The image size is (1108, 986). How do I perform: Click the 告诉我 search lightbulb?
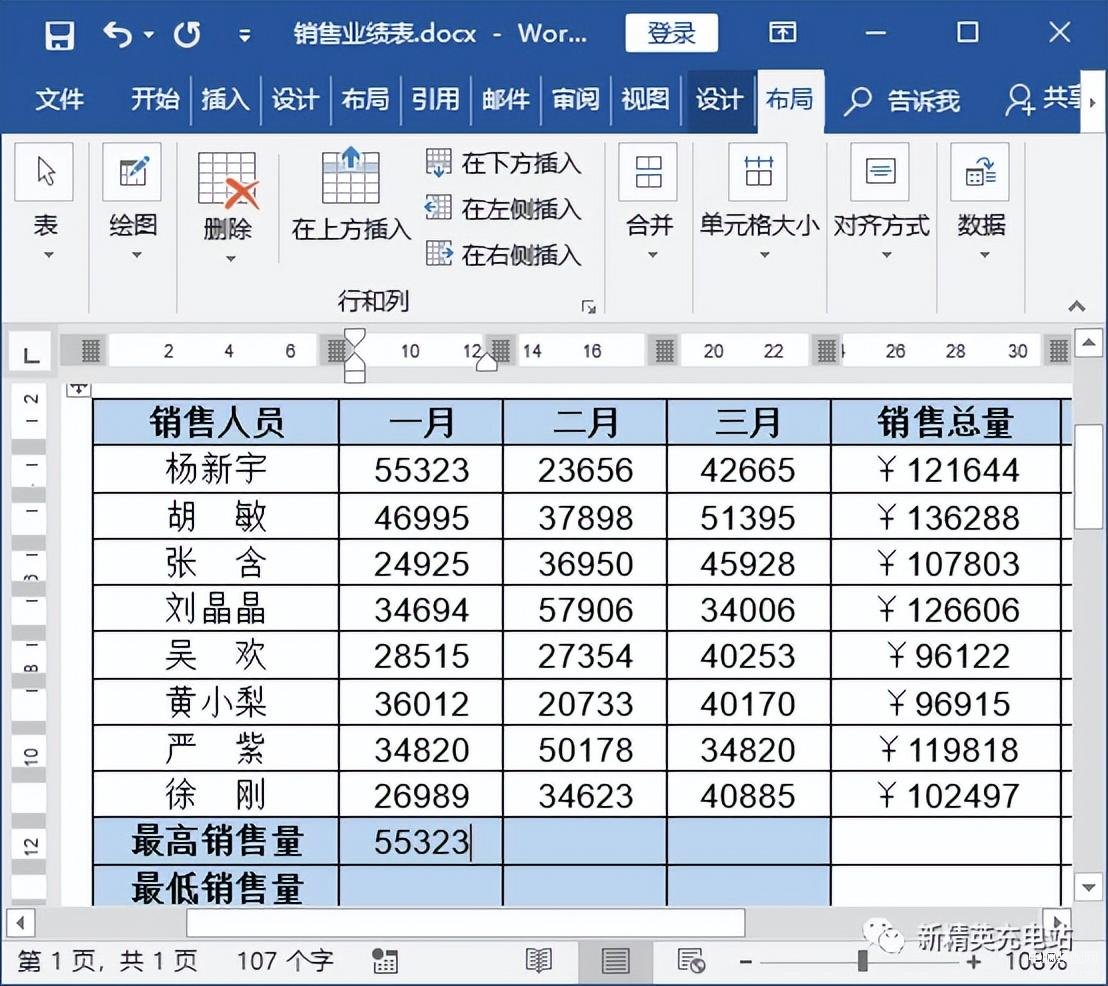902,101
